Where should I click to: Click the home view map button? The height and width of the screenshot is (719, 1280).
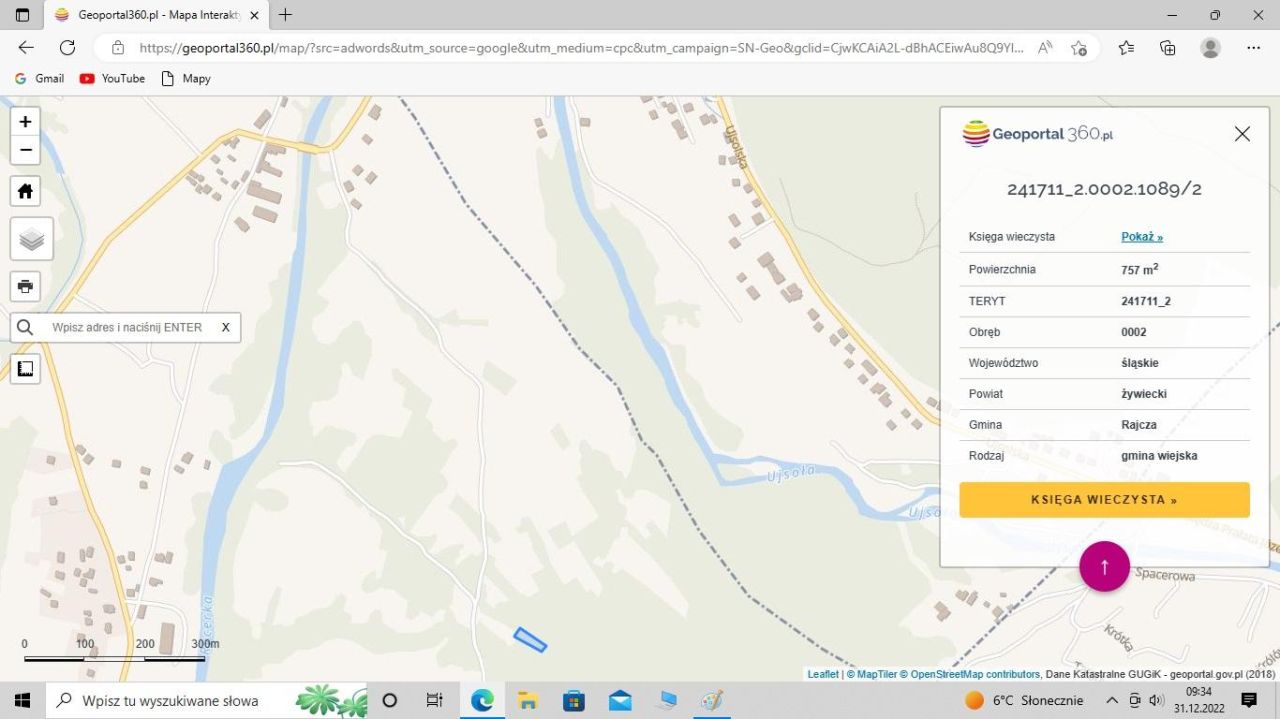coord(25,191)
